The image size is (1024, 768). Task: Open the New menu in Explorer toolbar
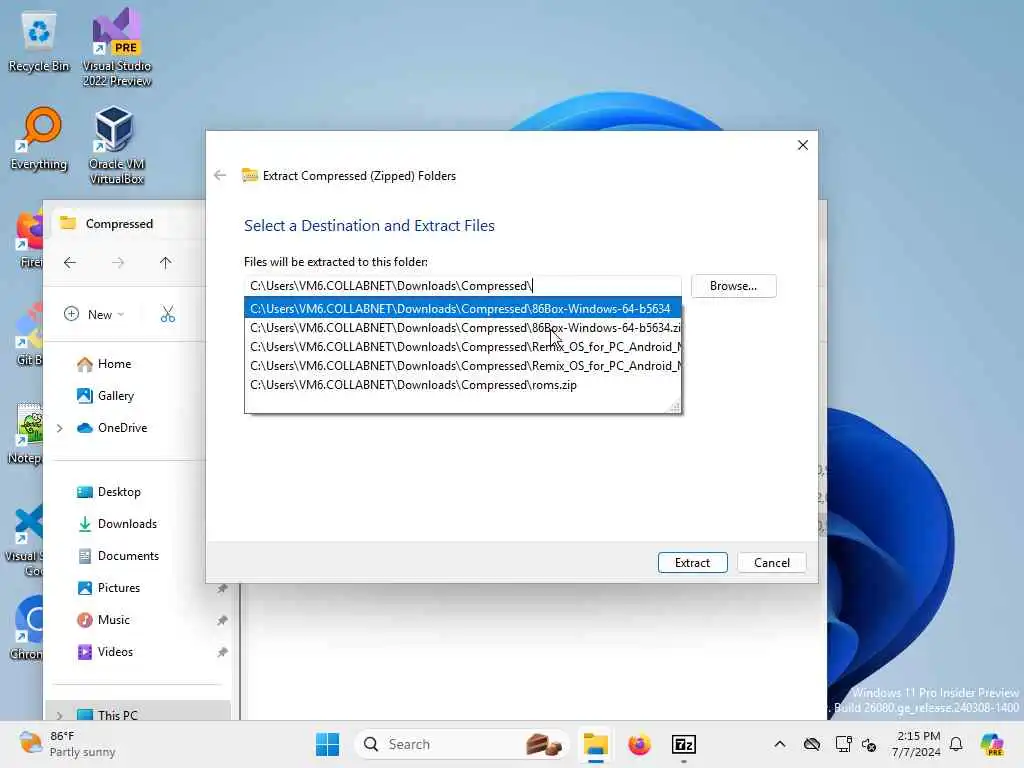click(x=94, y=314)
